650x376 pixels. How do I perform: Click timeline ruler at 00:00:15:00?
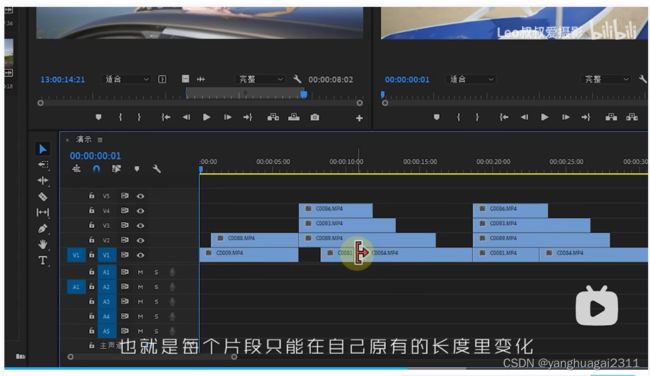pyautogui.click(x=420, y=162)
